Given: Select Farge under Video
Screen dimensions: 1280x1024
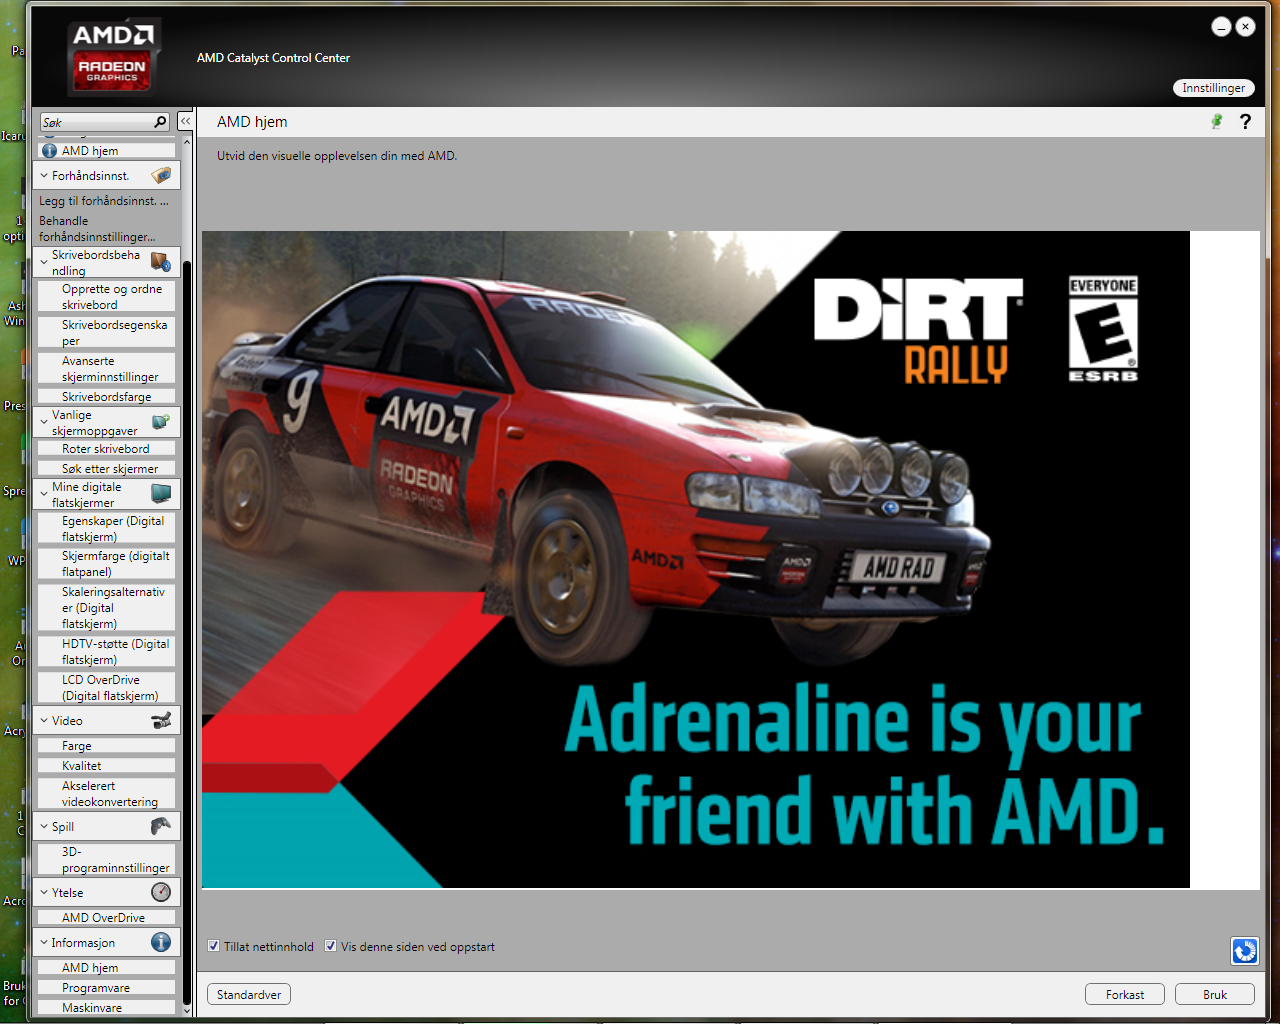Looking at the screenshot, I should tap(106, 746).
